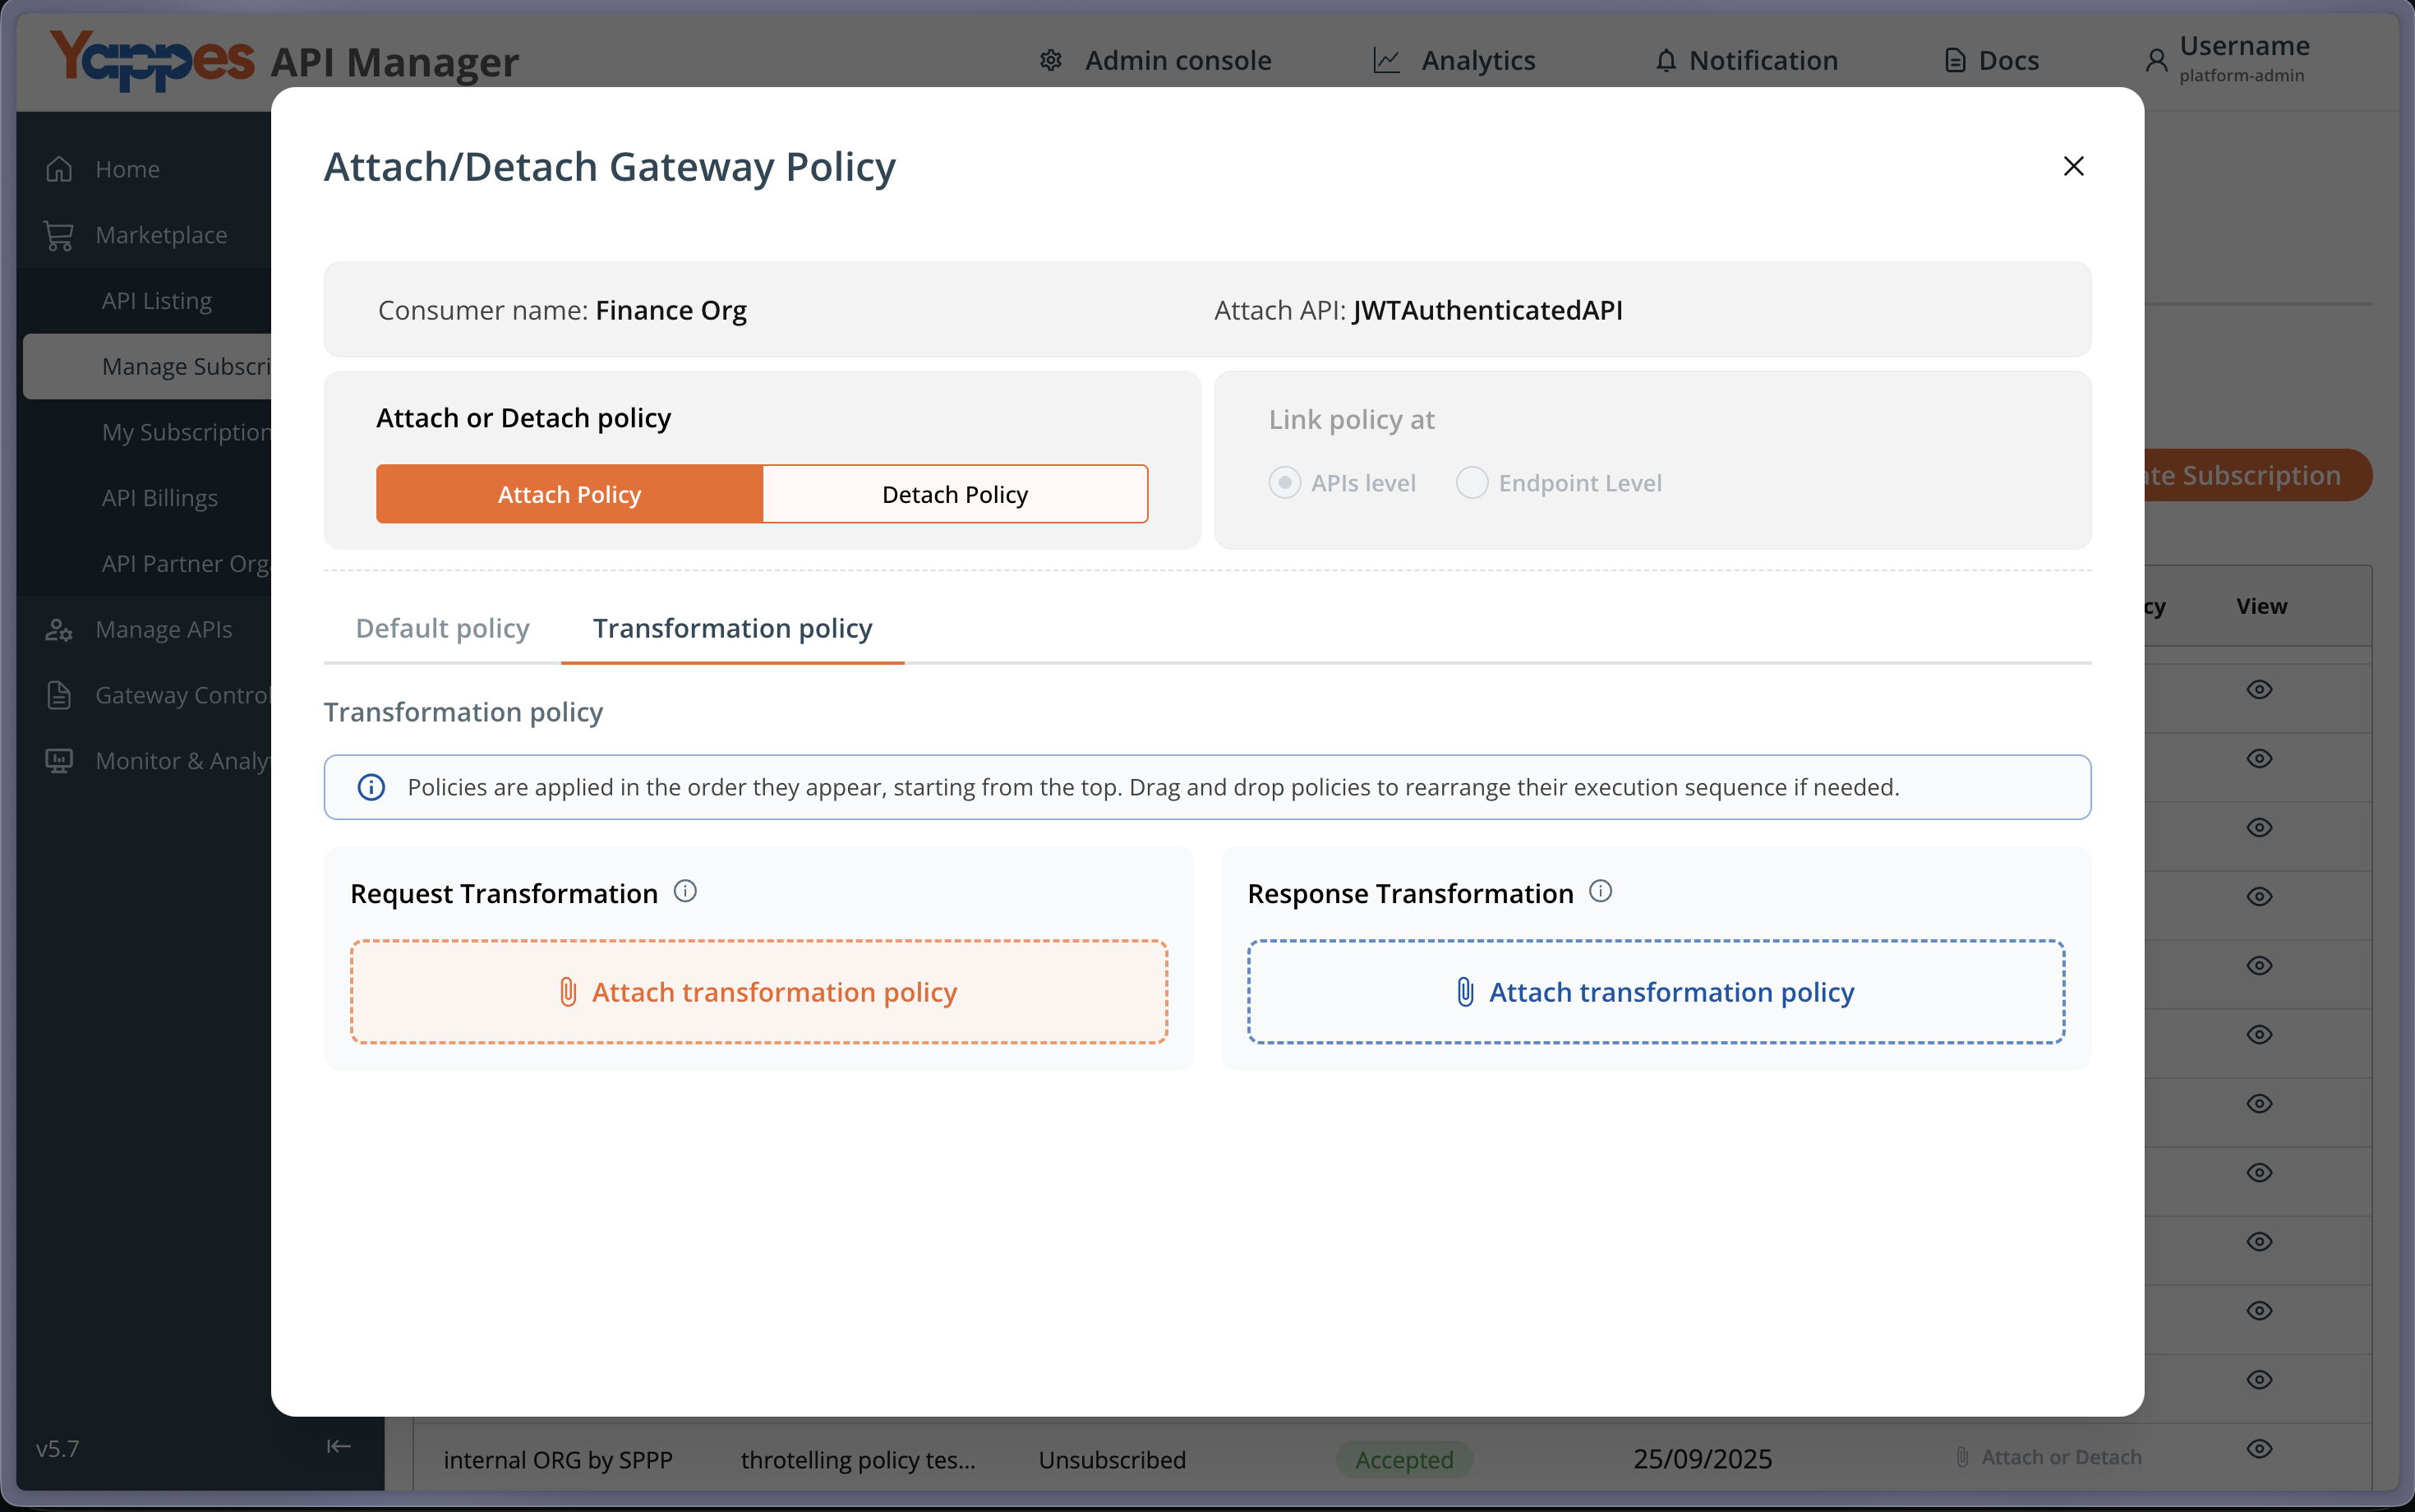The image size is (2415, 1512).
Task: Attach transformation policy under Request Transformation
Action: tap(758, 991)
